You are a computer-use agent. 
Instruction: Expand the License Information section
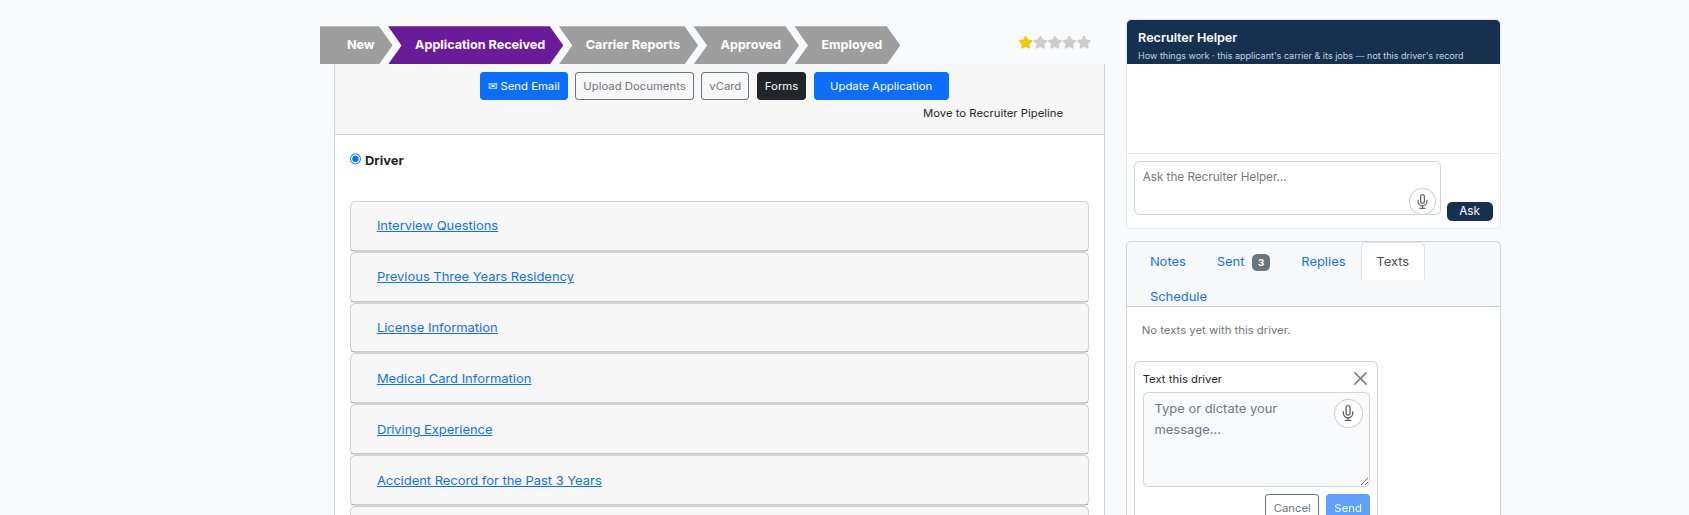click(437, 328)
